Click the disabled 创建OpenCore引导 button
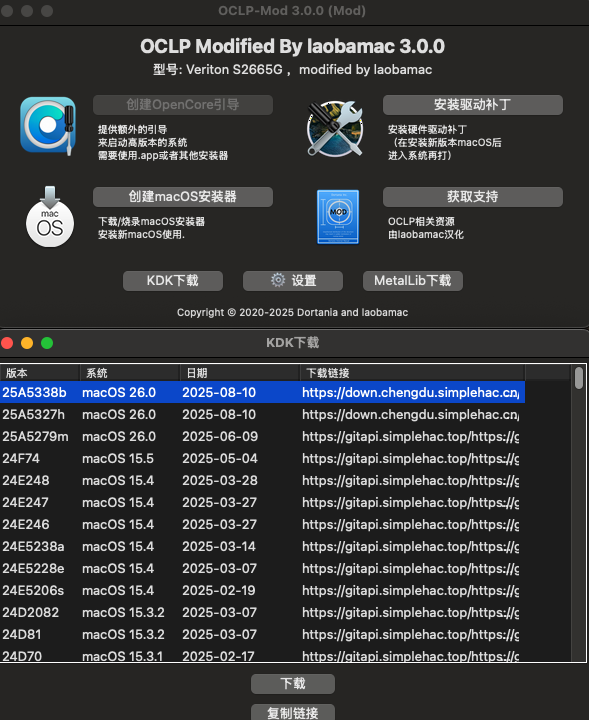 point(183,105)
